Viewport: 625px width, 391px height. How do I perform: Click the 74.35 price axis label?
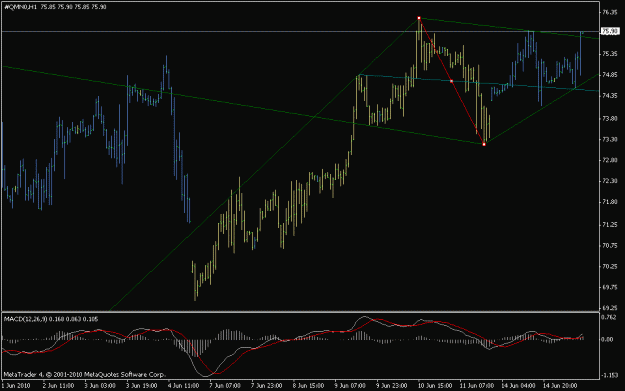[610, 96]
